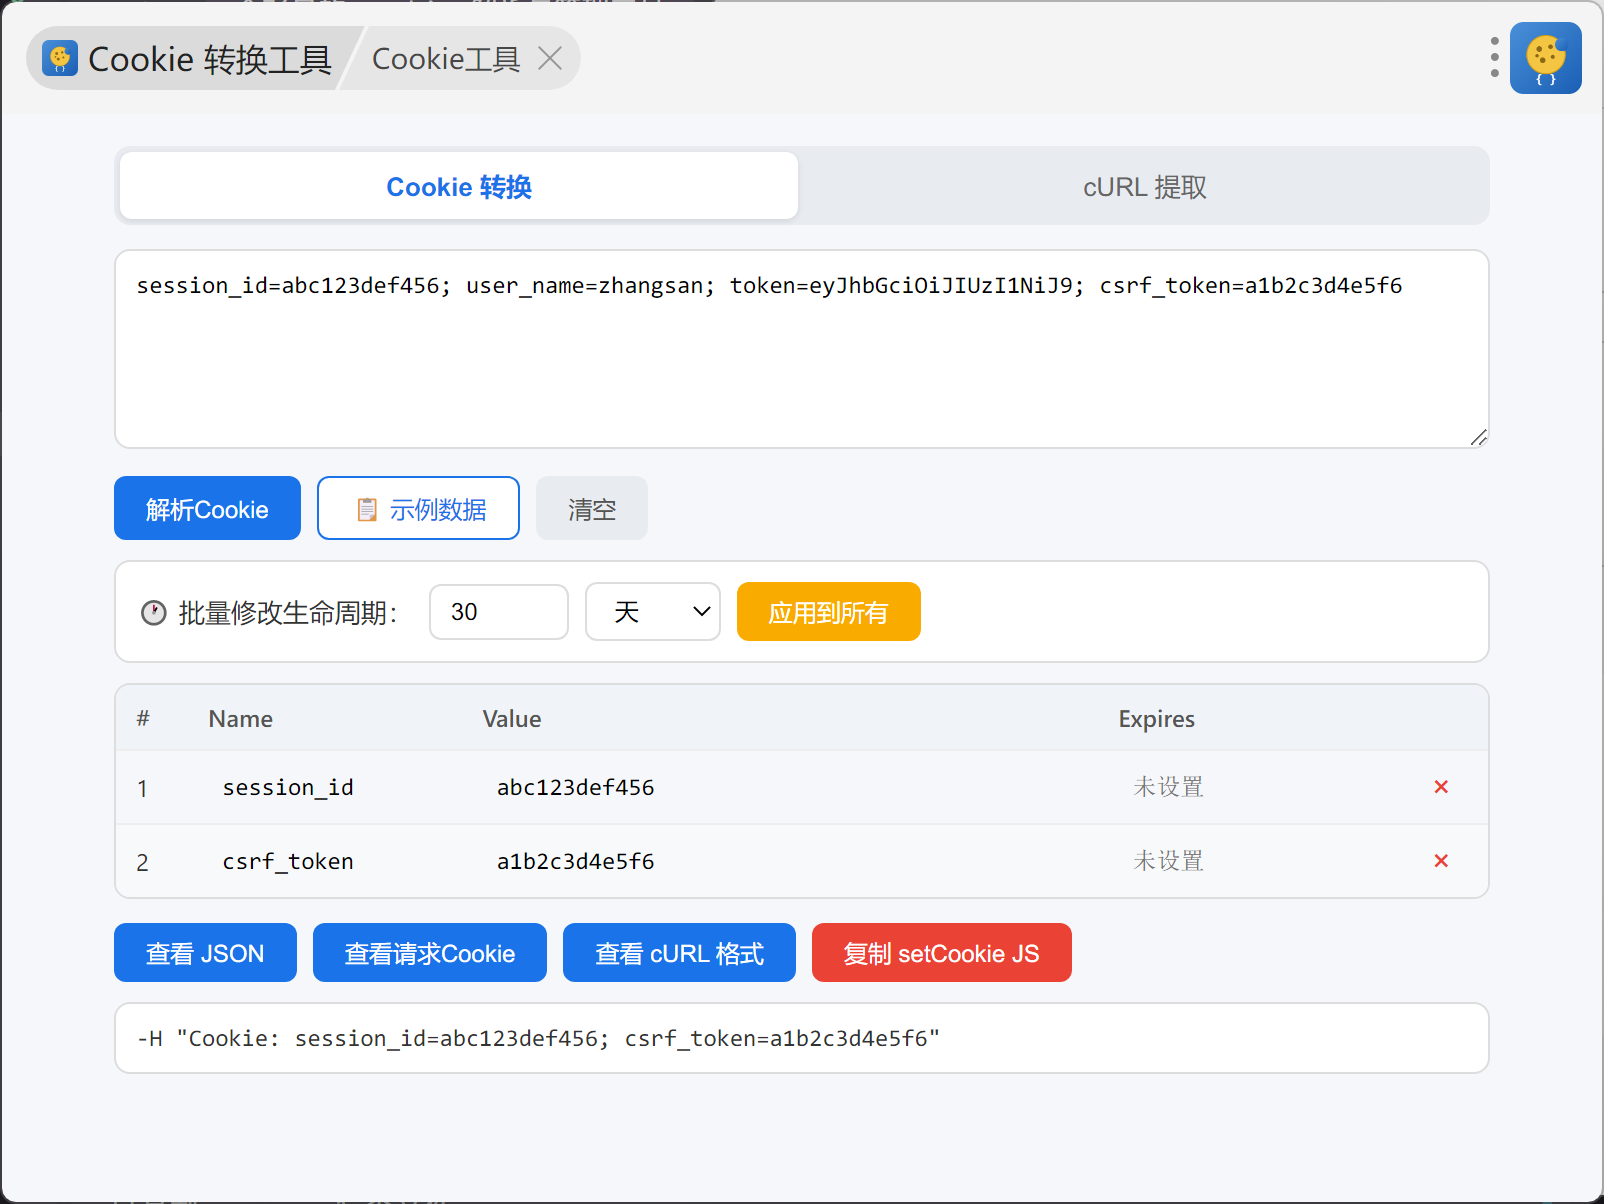Expand the 天 time unit dropdown
This screenshot has width=1604, height=1204.
tap(652, 612)
